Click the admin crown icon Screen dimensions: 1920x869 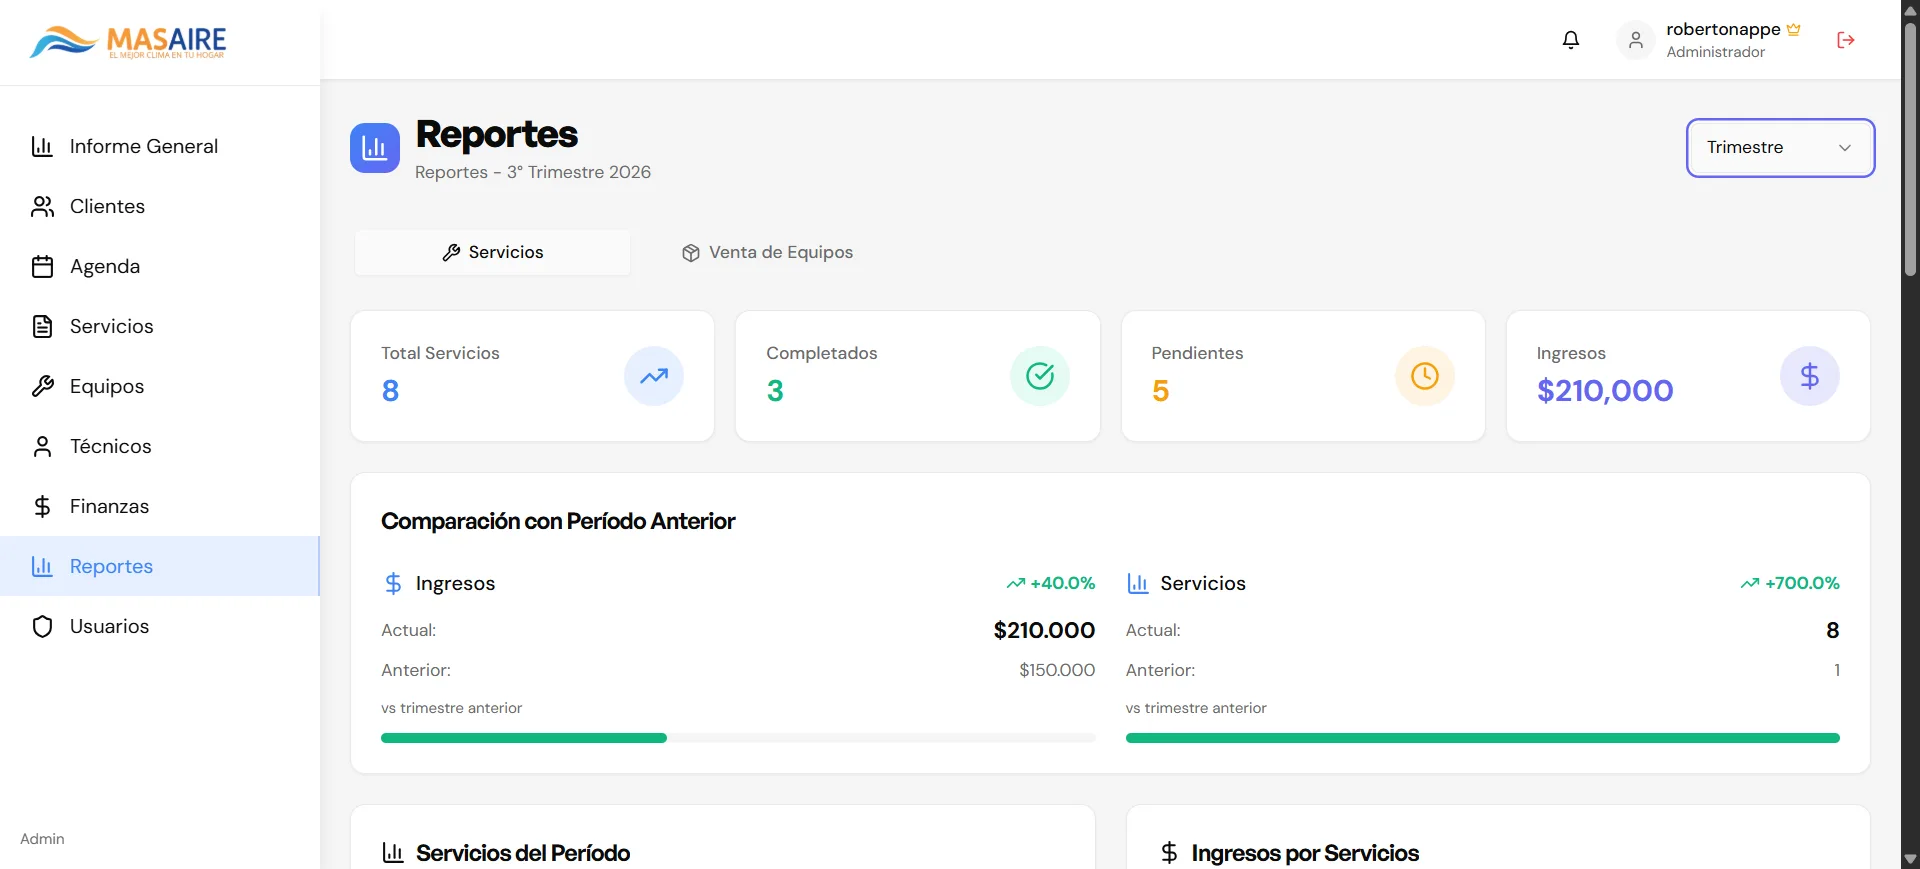pyautogui.click(x=1794, y=29)
